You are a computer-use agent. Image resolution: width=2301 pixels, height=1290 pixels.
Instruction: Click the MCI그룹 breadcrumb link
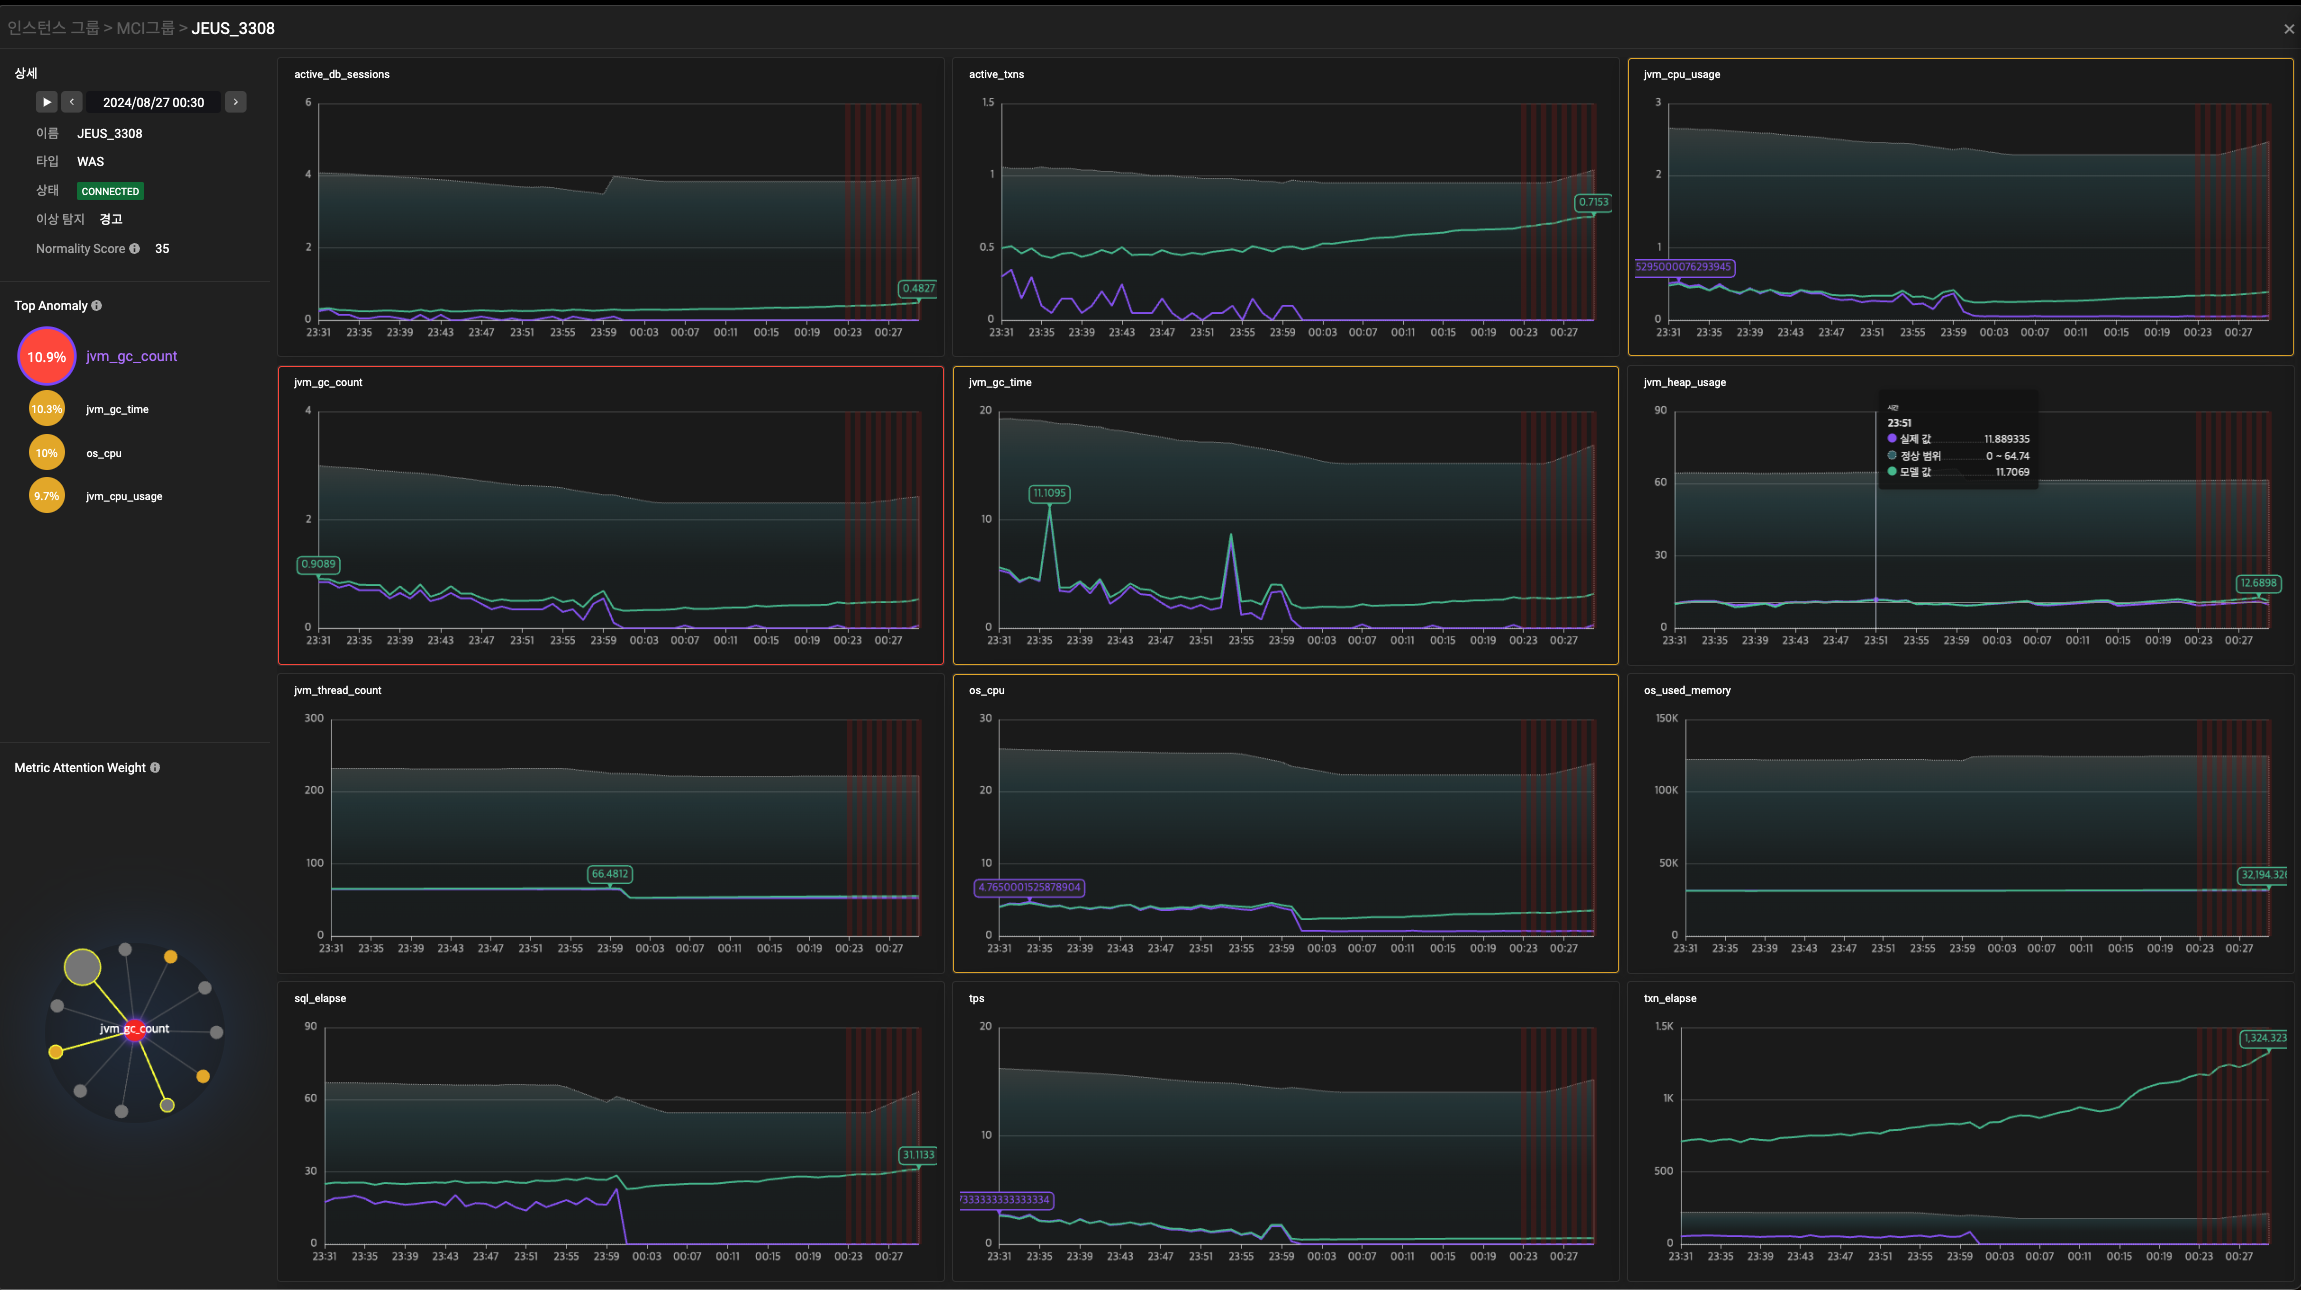click(145, 28)
